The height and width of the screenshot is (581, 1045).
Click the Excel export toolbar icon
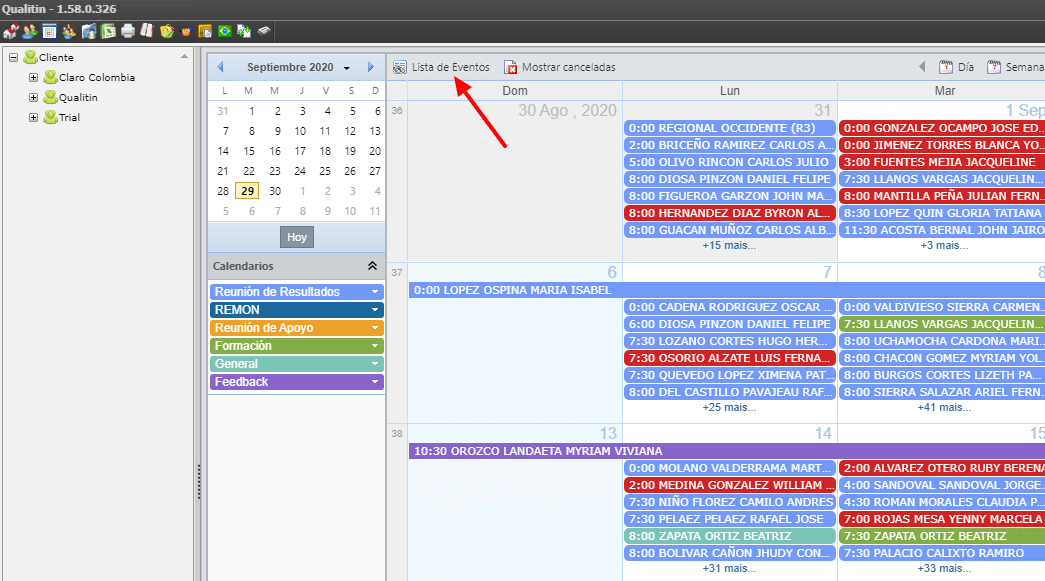[108, 31]
